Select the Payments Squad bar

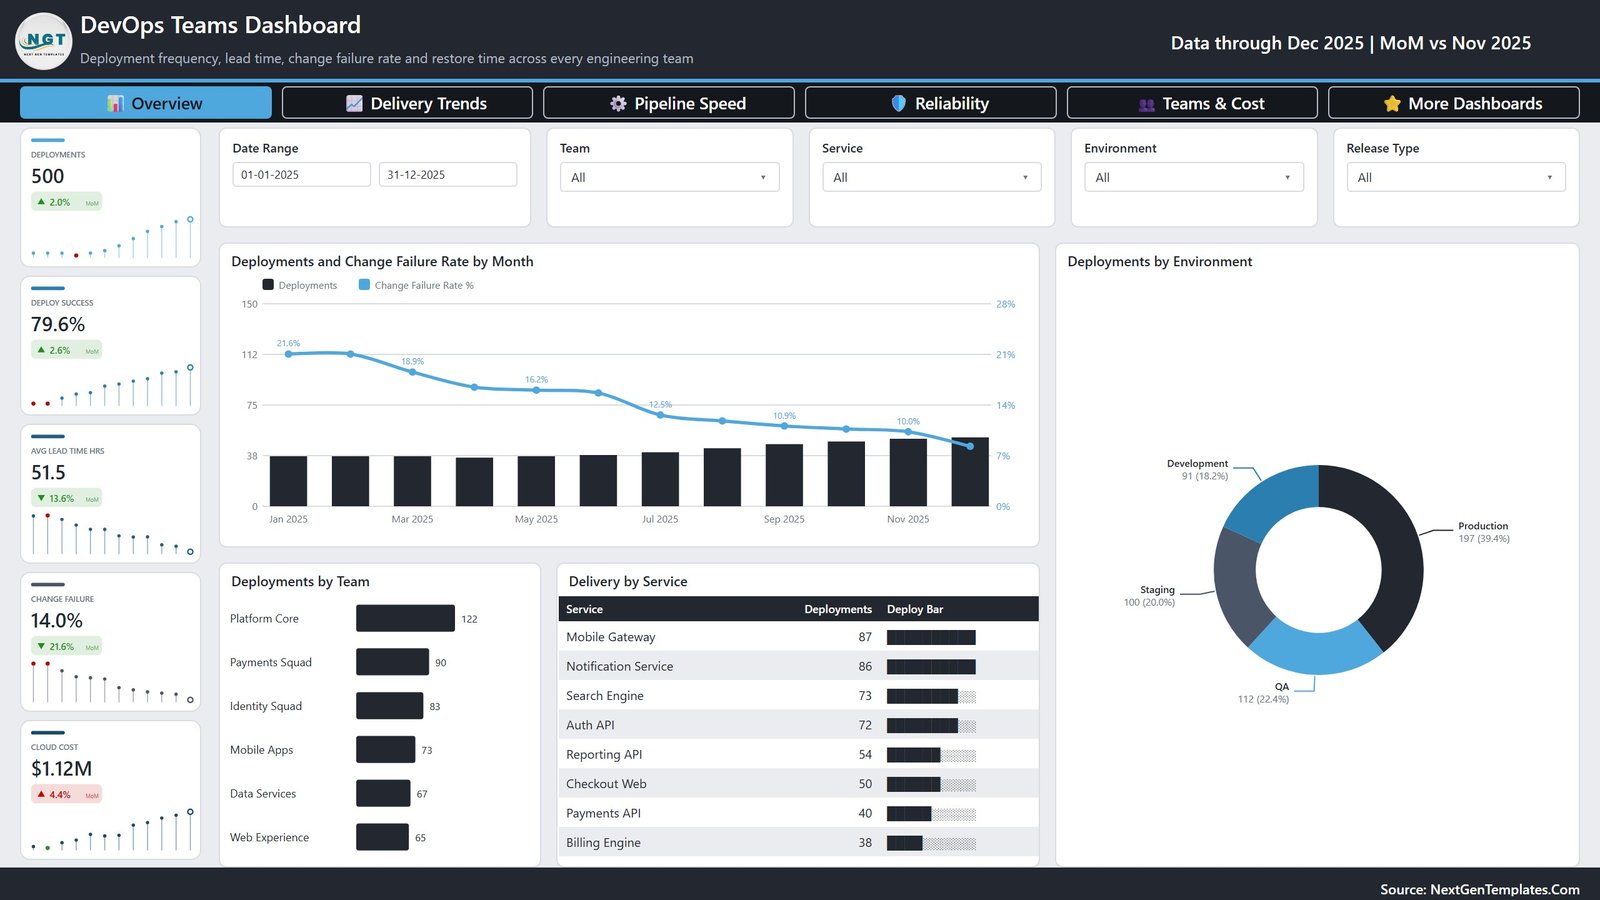pyautogui.click(x=392, y=662)
